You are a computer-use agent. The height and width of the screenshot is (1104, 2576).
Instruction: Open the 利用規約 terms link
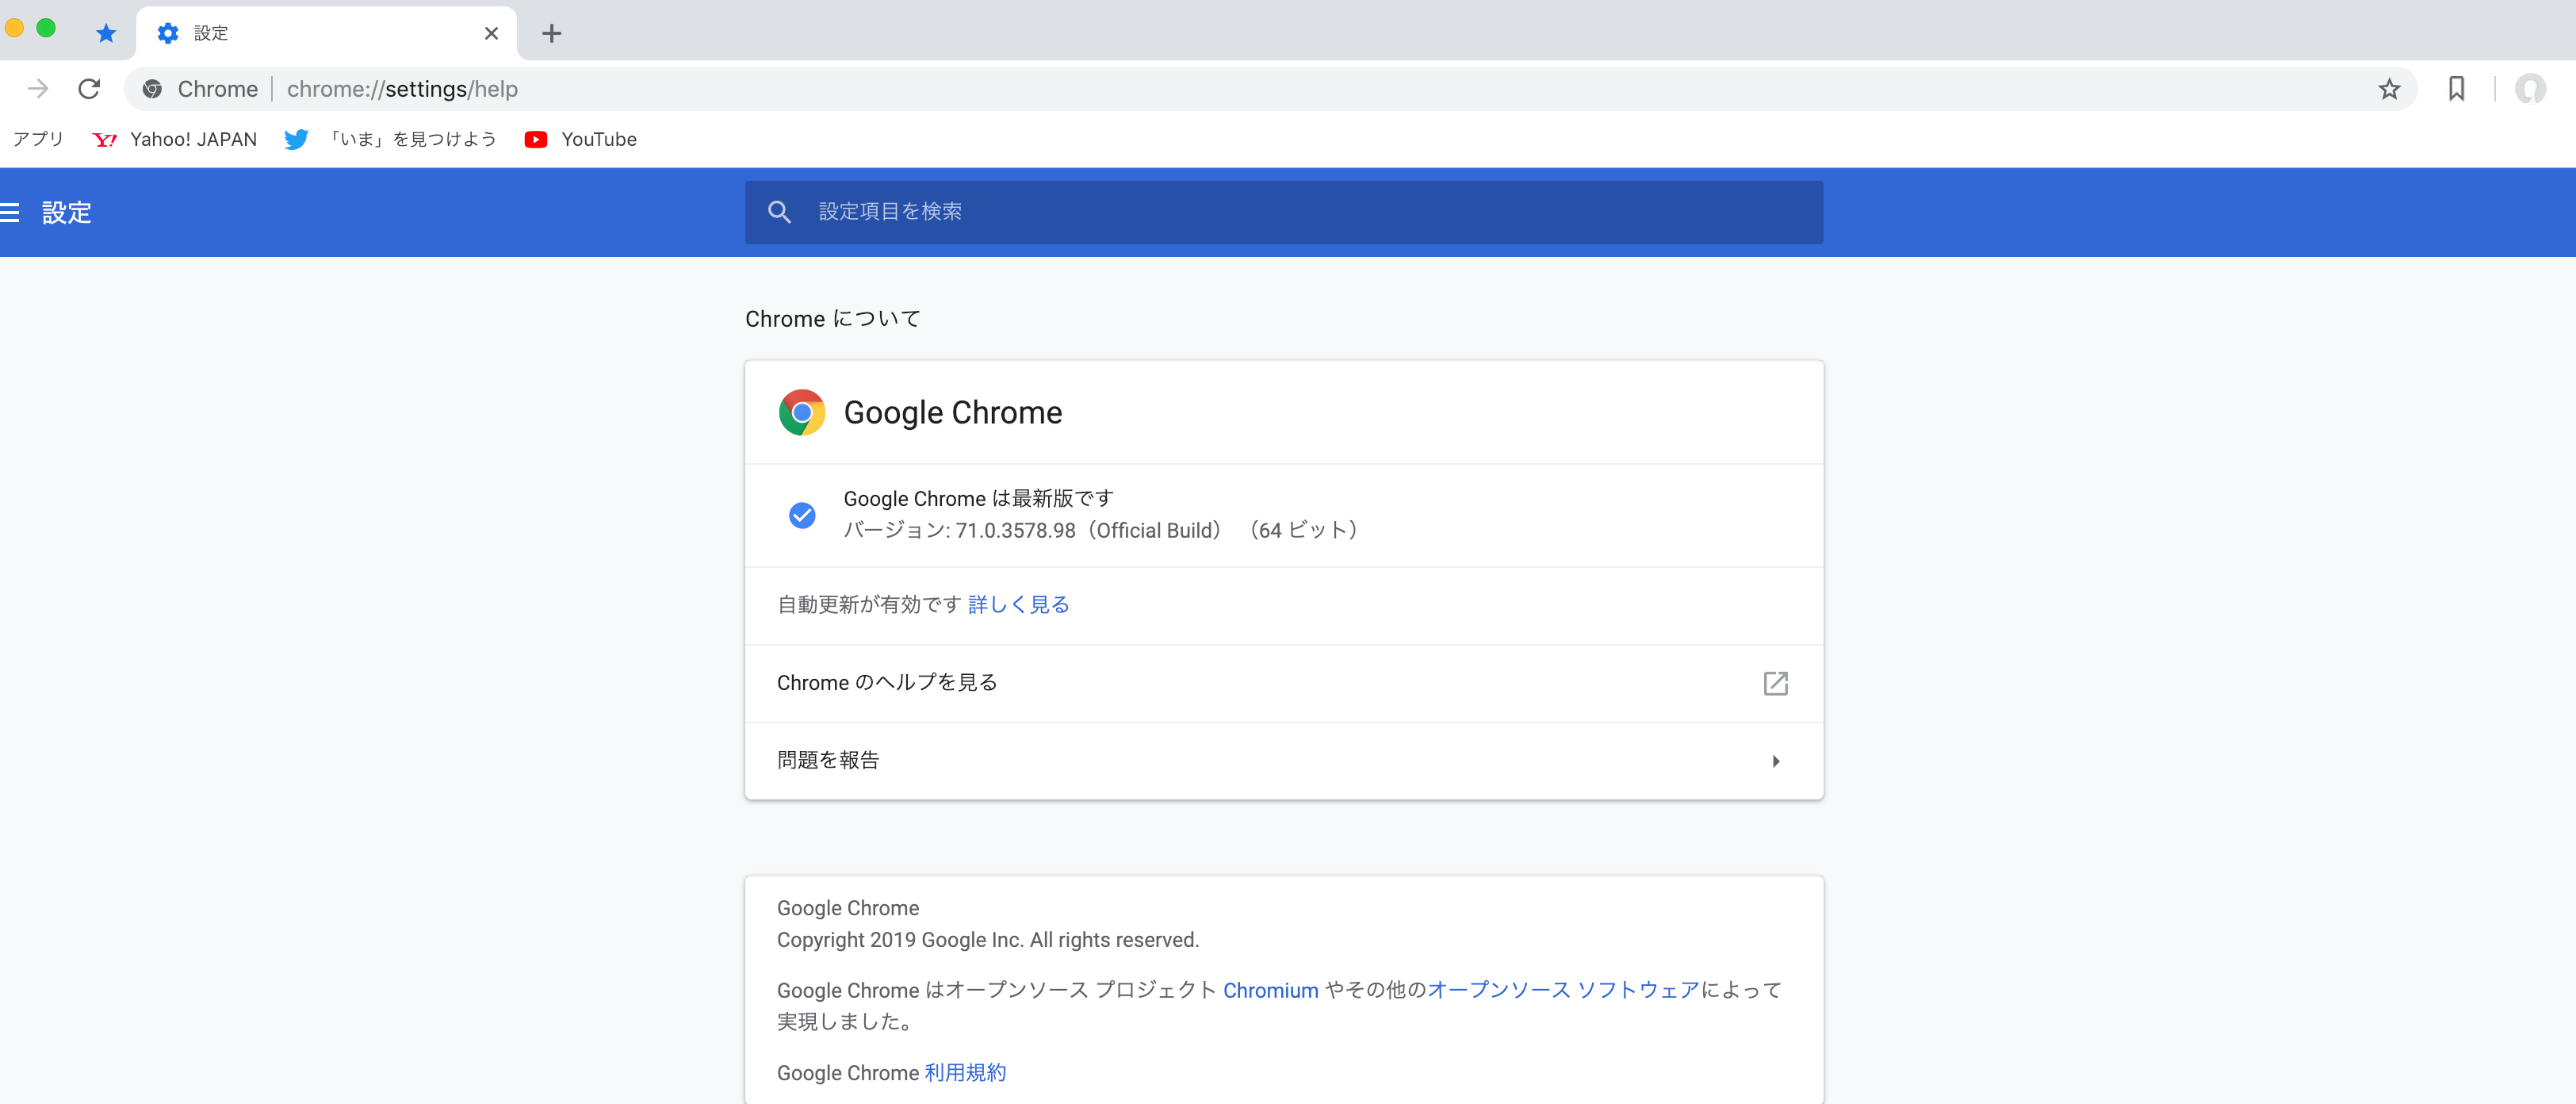click(x=965, y=1073)
